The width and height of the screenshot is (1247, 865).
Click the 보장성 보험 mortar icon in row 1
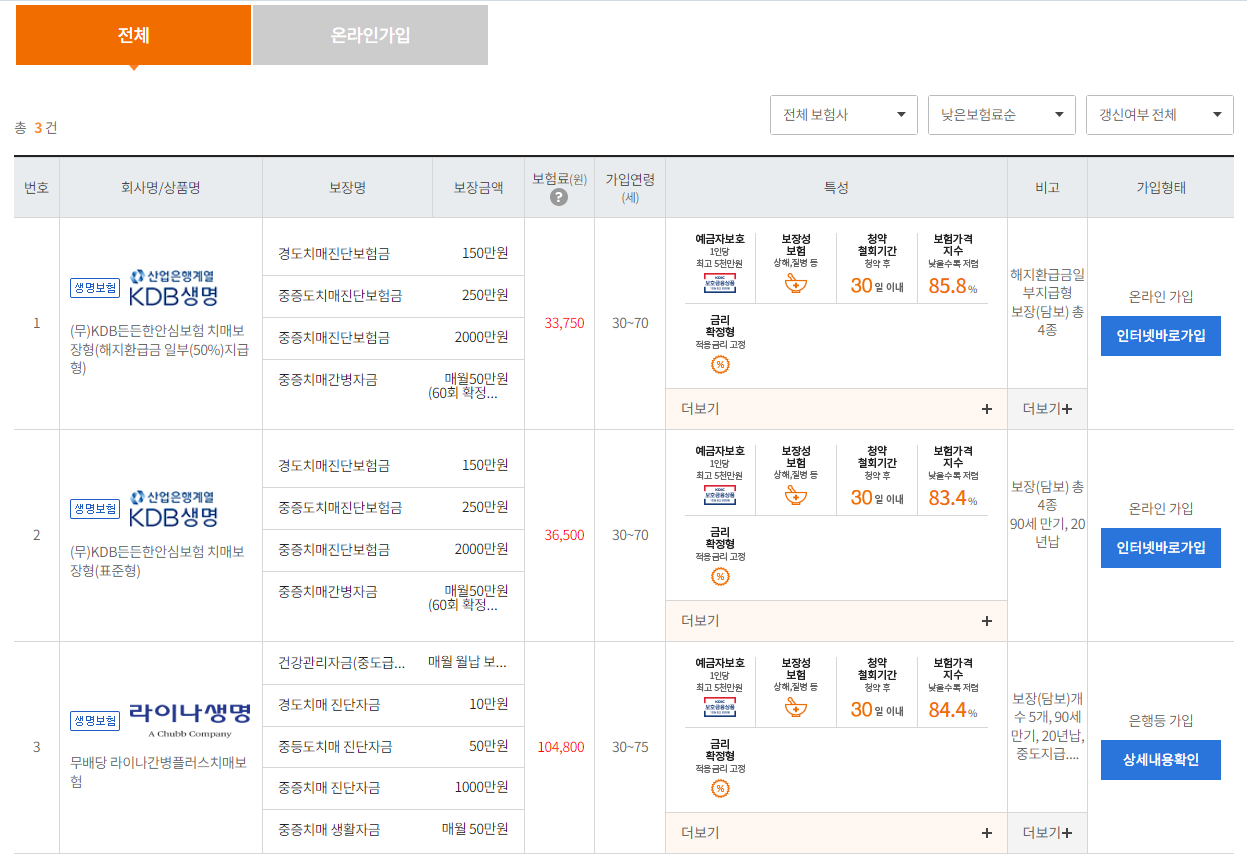[x=796, y=284]
